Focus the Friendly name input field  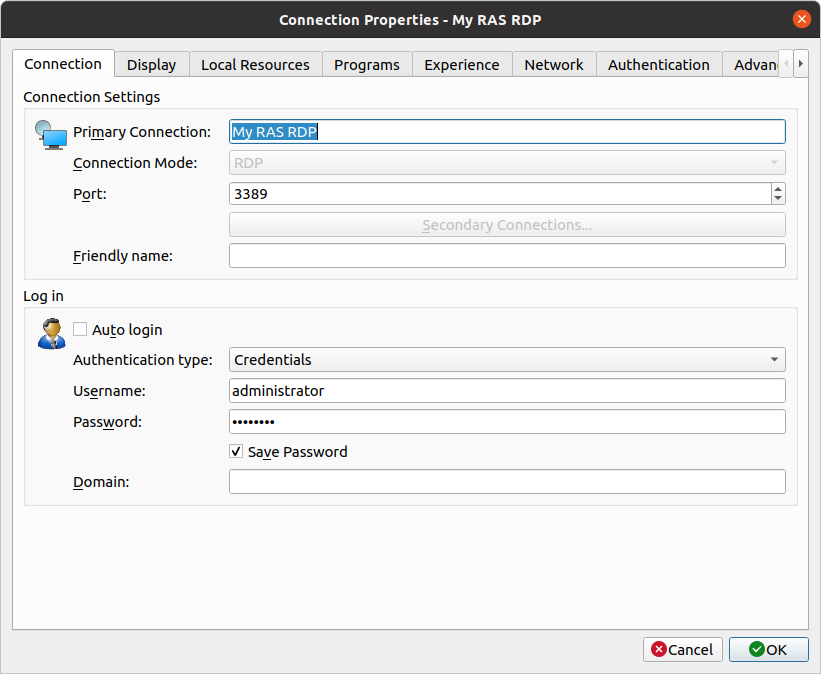507,256
